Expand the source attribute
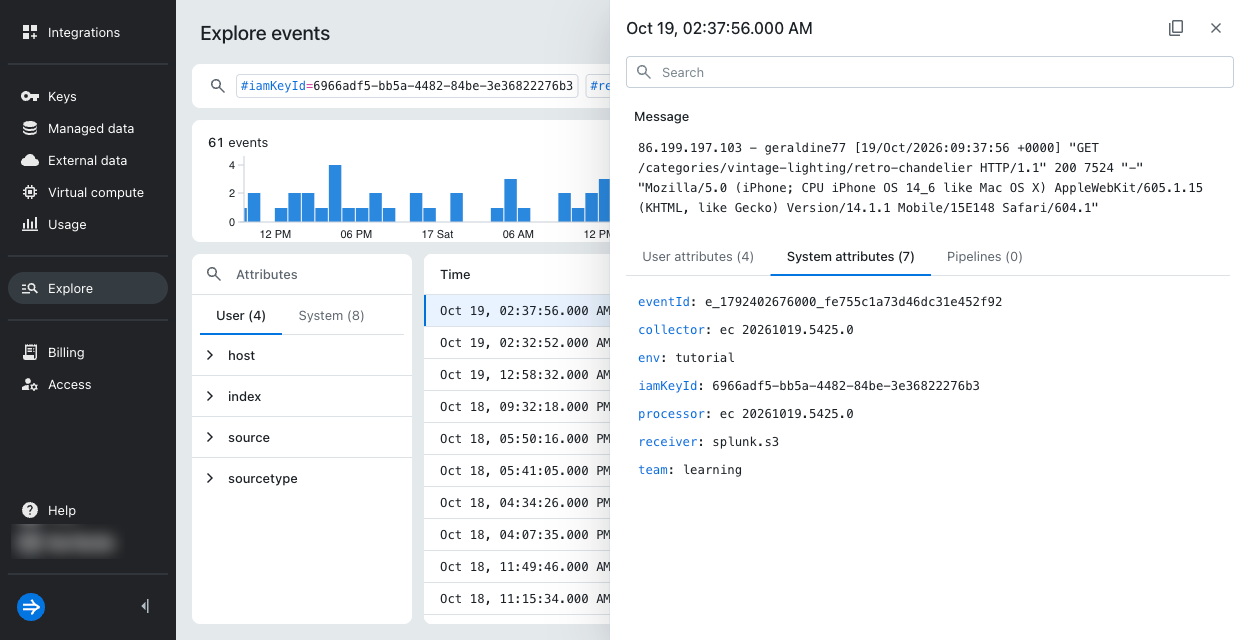This screenshot has width=1250, height=640. (x=302, y=437)
